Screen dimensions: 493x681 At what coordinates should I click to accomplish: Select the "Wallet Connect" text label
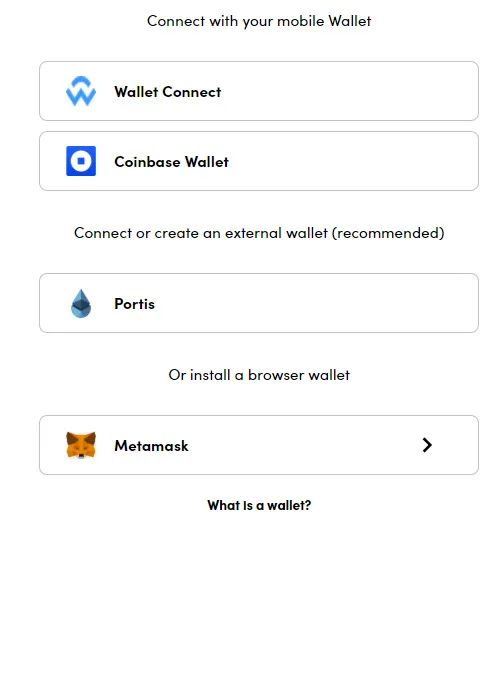(x=168, y=92)
